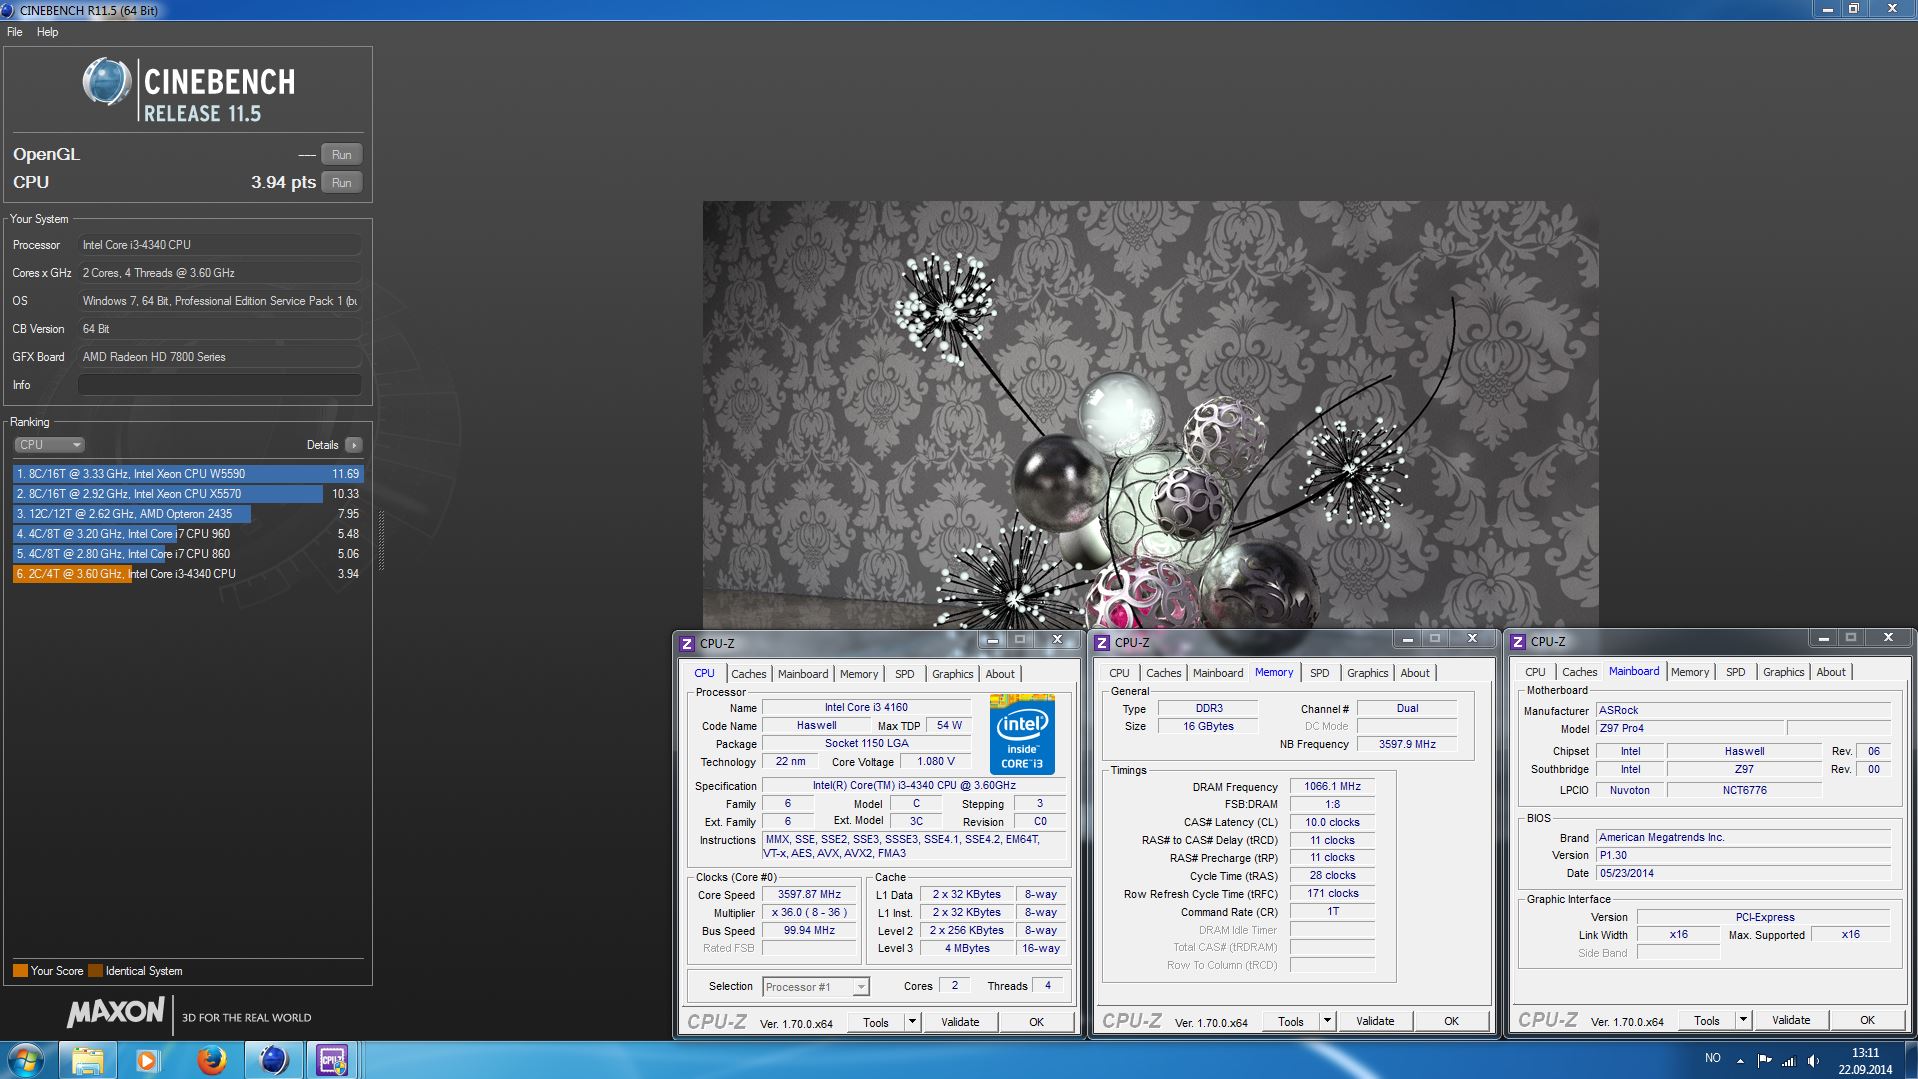Select ranking entry Xeon CPU X5570
1918x1079 pixels.
click(188, 494)
